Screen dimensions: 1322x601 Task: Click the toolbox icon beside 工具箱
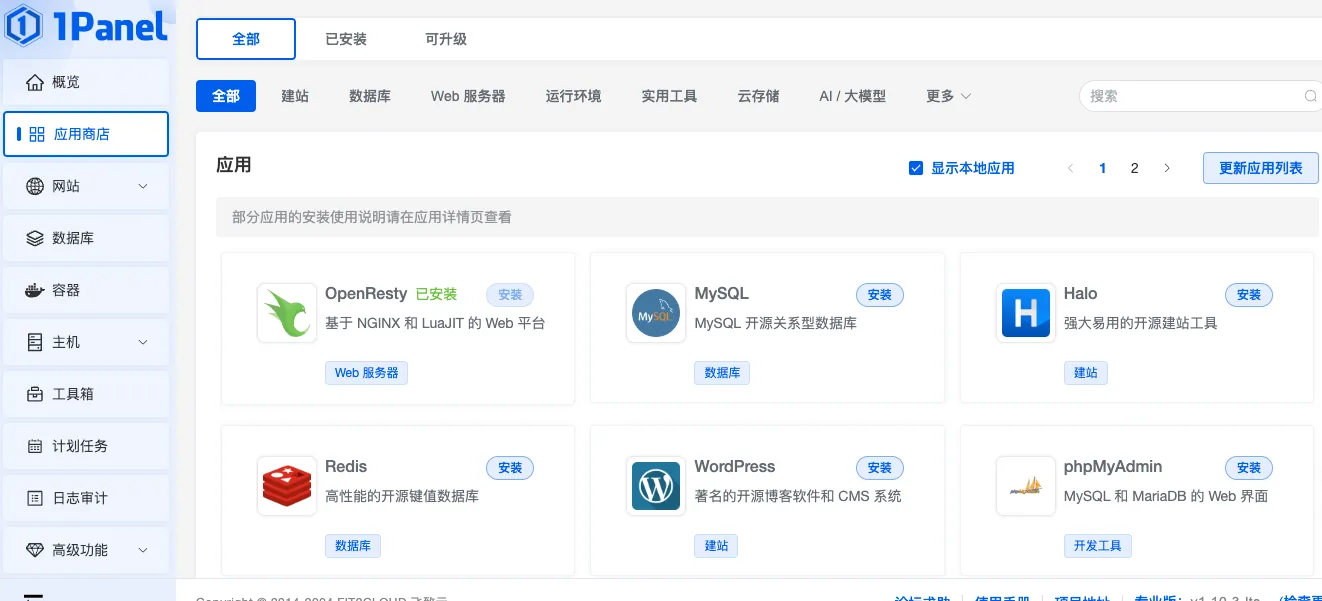click(35, 394)
